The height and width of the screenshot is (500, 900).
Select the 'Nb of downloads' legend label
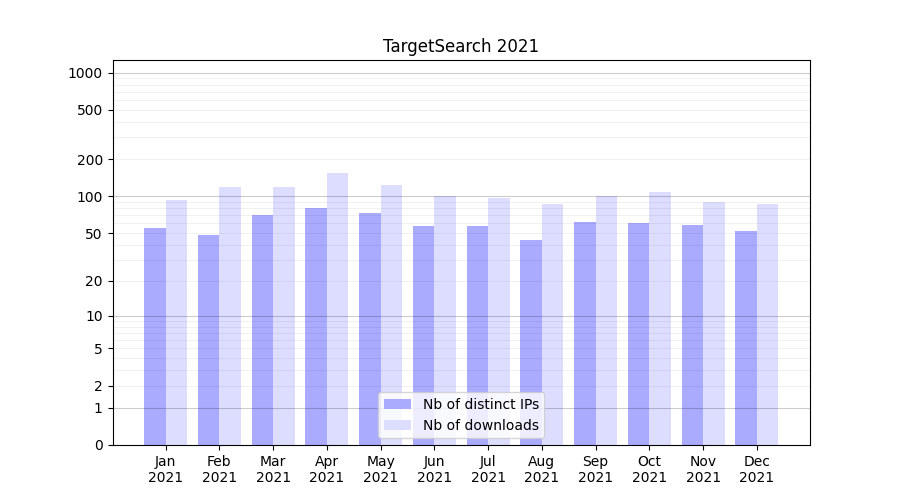pyautogui.click(x=480, y=425)
